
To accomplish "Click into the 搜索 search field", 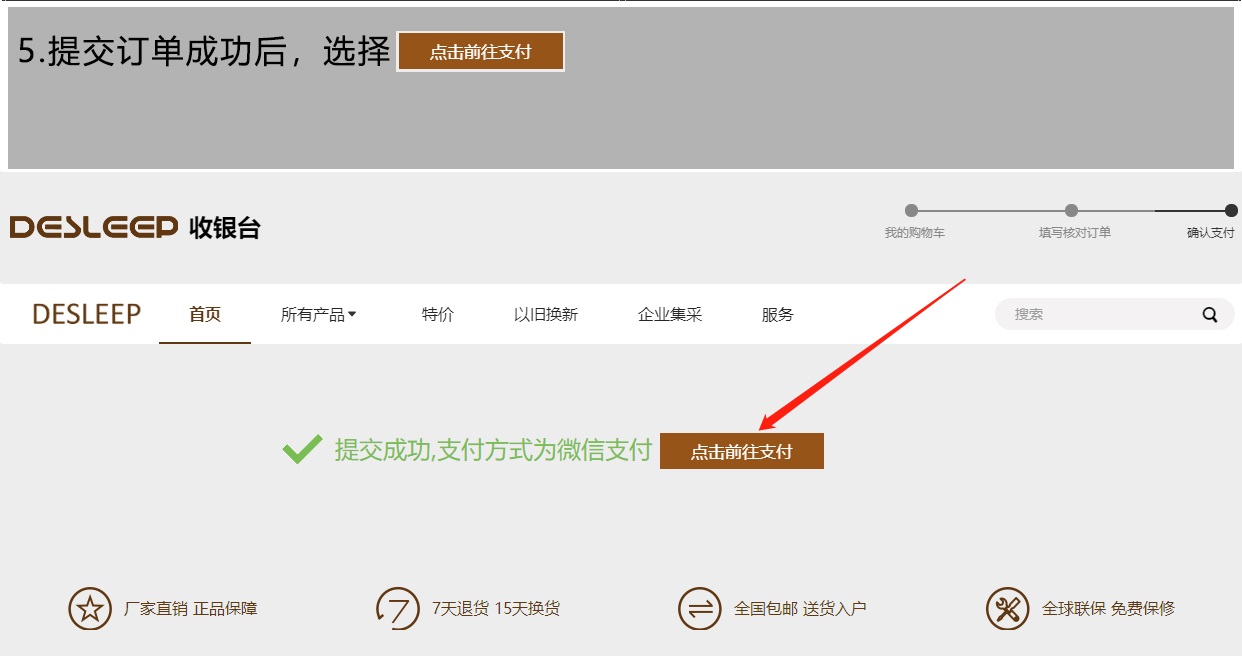I will click(x=1095, y=315).
